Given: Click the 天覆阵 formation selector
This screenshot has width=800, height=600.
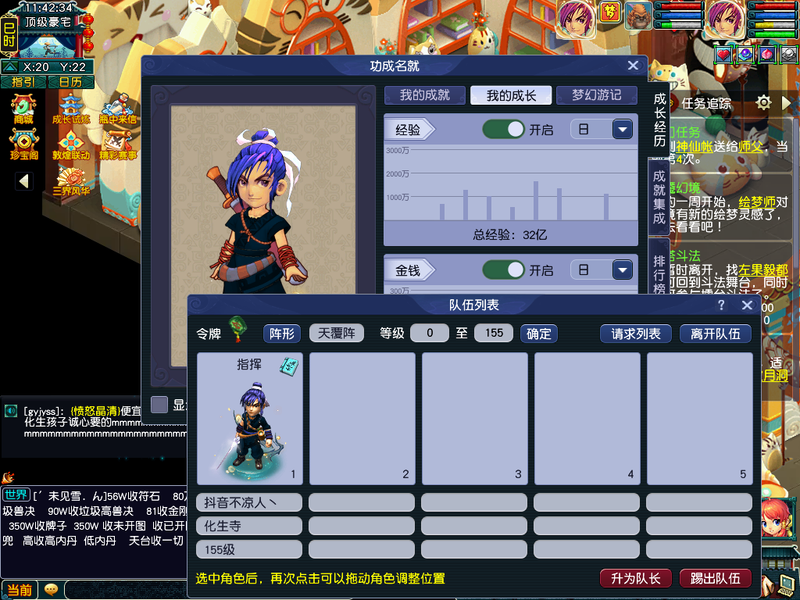Looking at the screenshot, I should (x=336, y=334).
